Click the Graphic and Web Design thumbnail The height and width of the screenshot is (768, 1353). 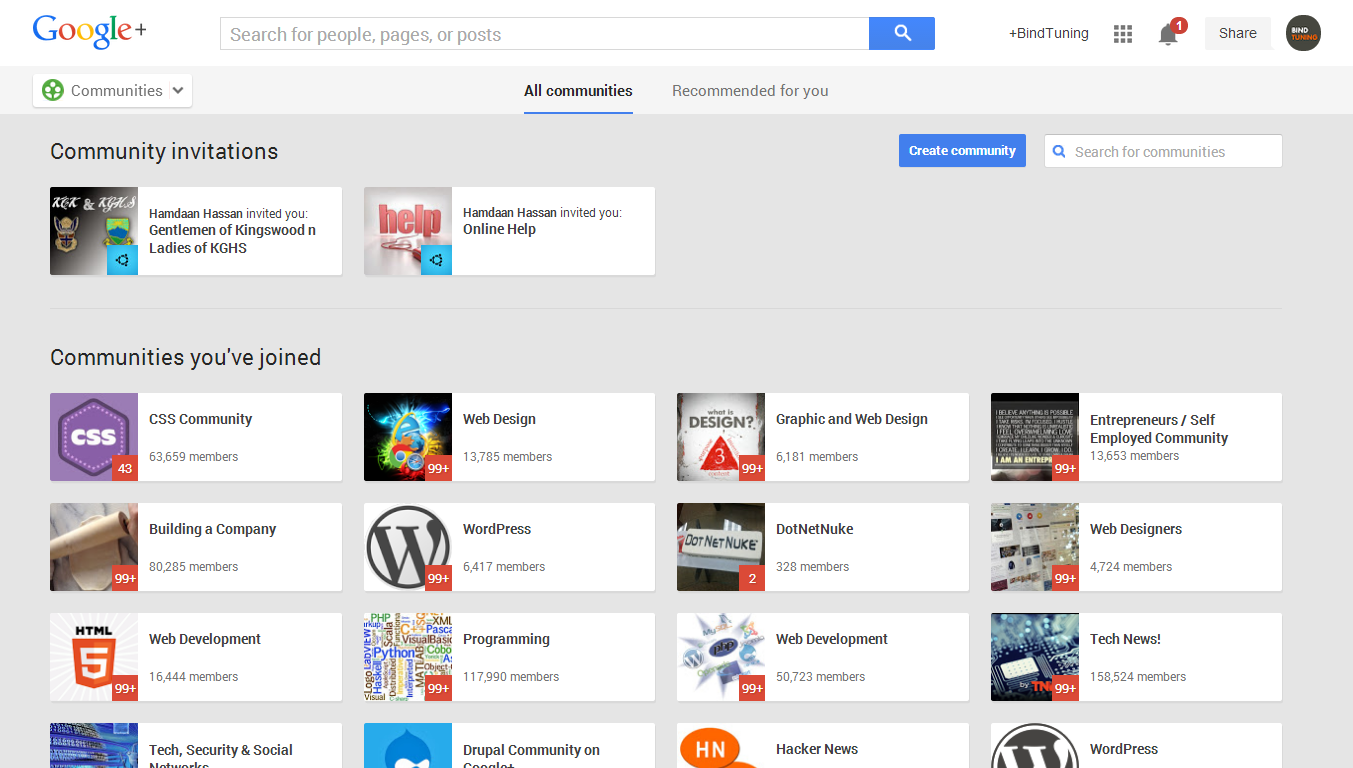pyautogui.click(x=721, y=437)
